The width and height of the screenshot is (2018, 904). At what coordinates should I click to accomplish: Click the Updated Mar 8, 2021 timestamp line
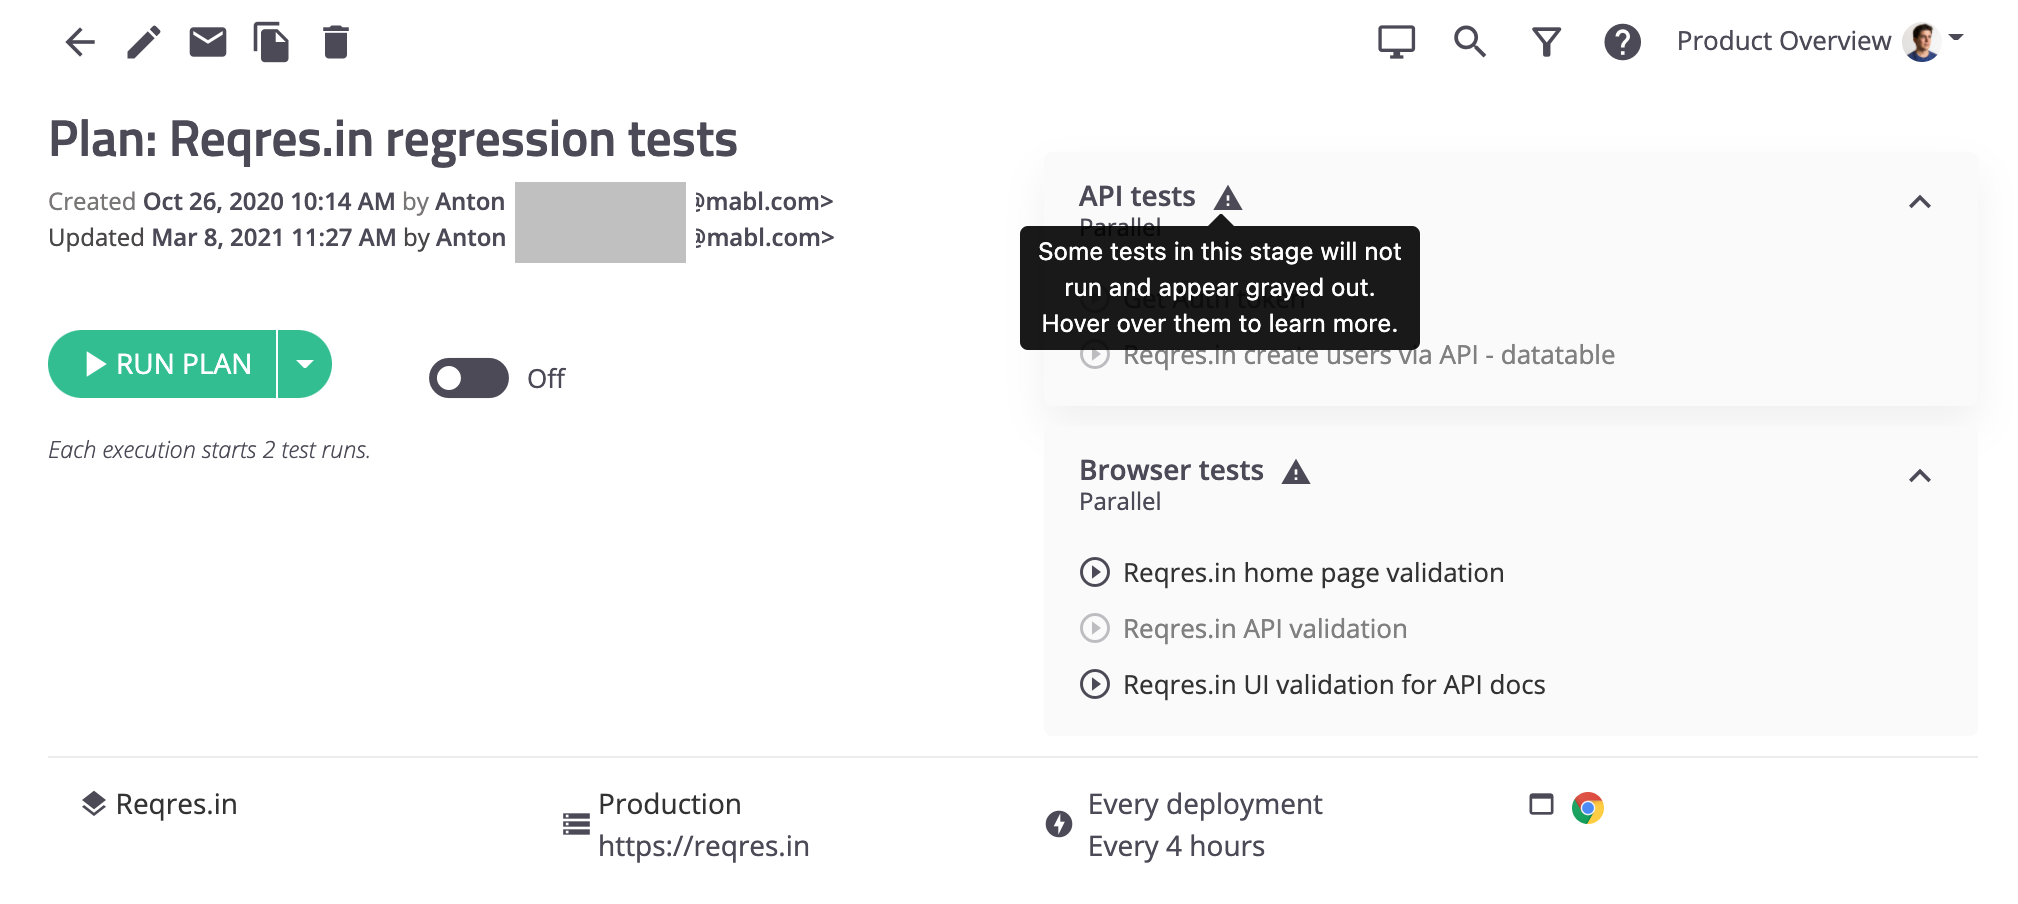click(x=441, y=237)
